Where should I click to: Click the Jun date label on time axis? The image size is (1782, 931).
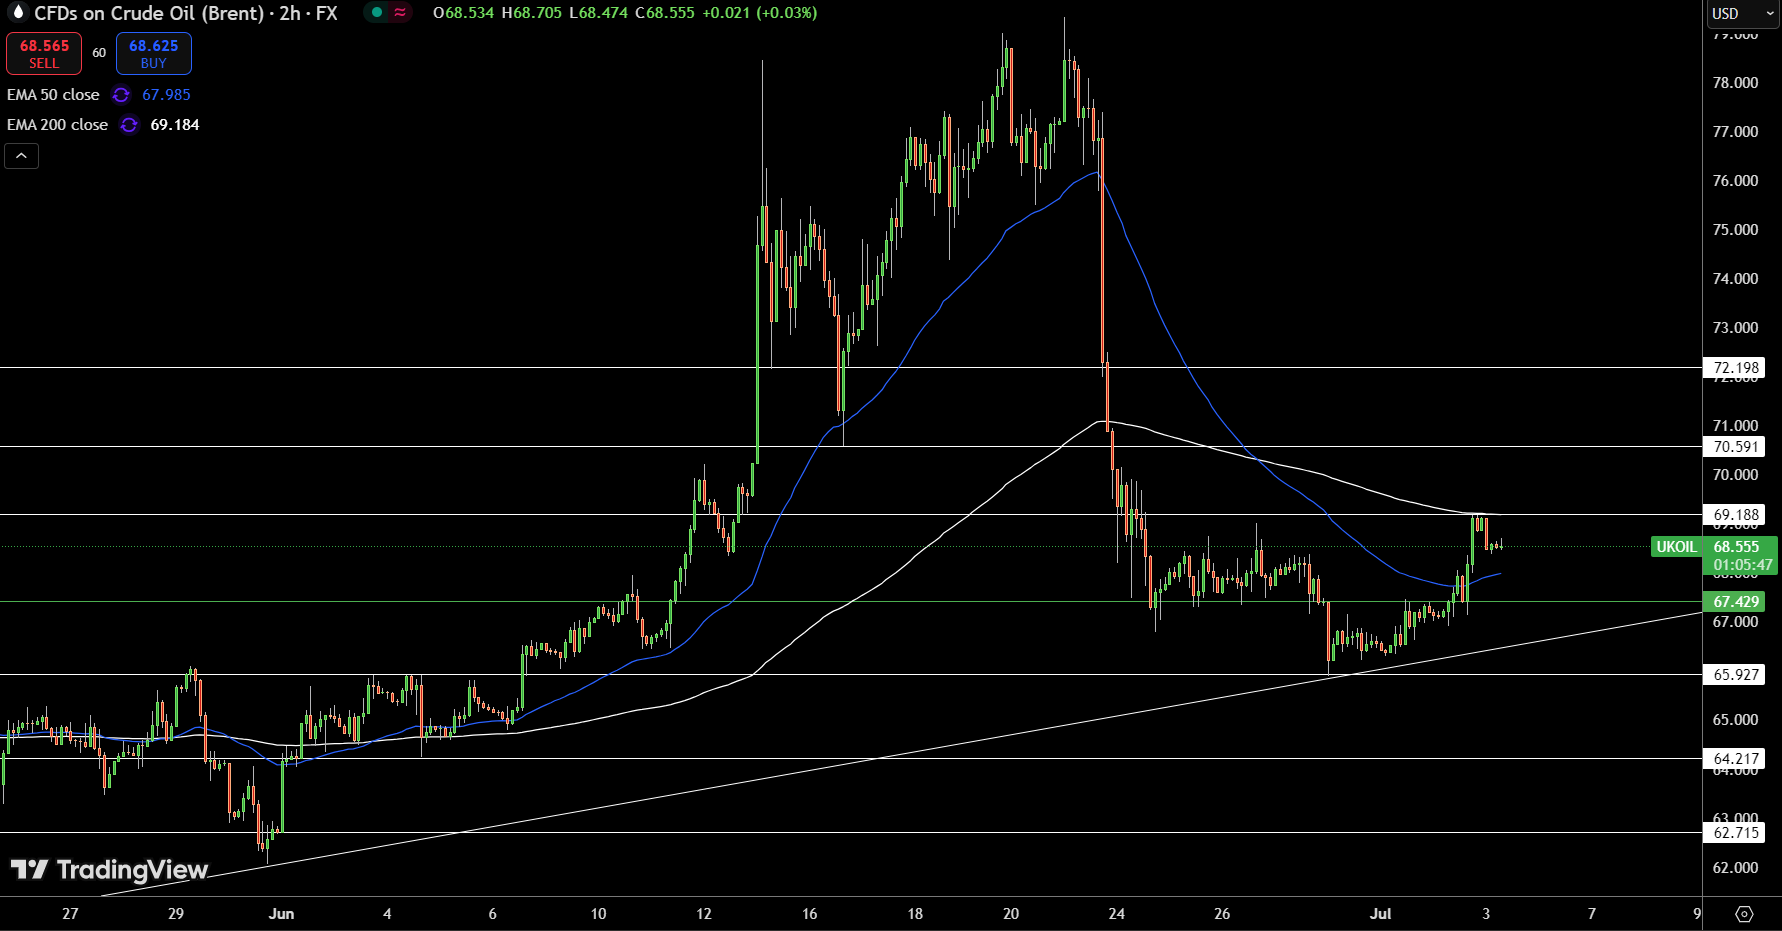coord(281,914)
